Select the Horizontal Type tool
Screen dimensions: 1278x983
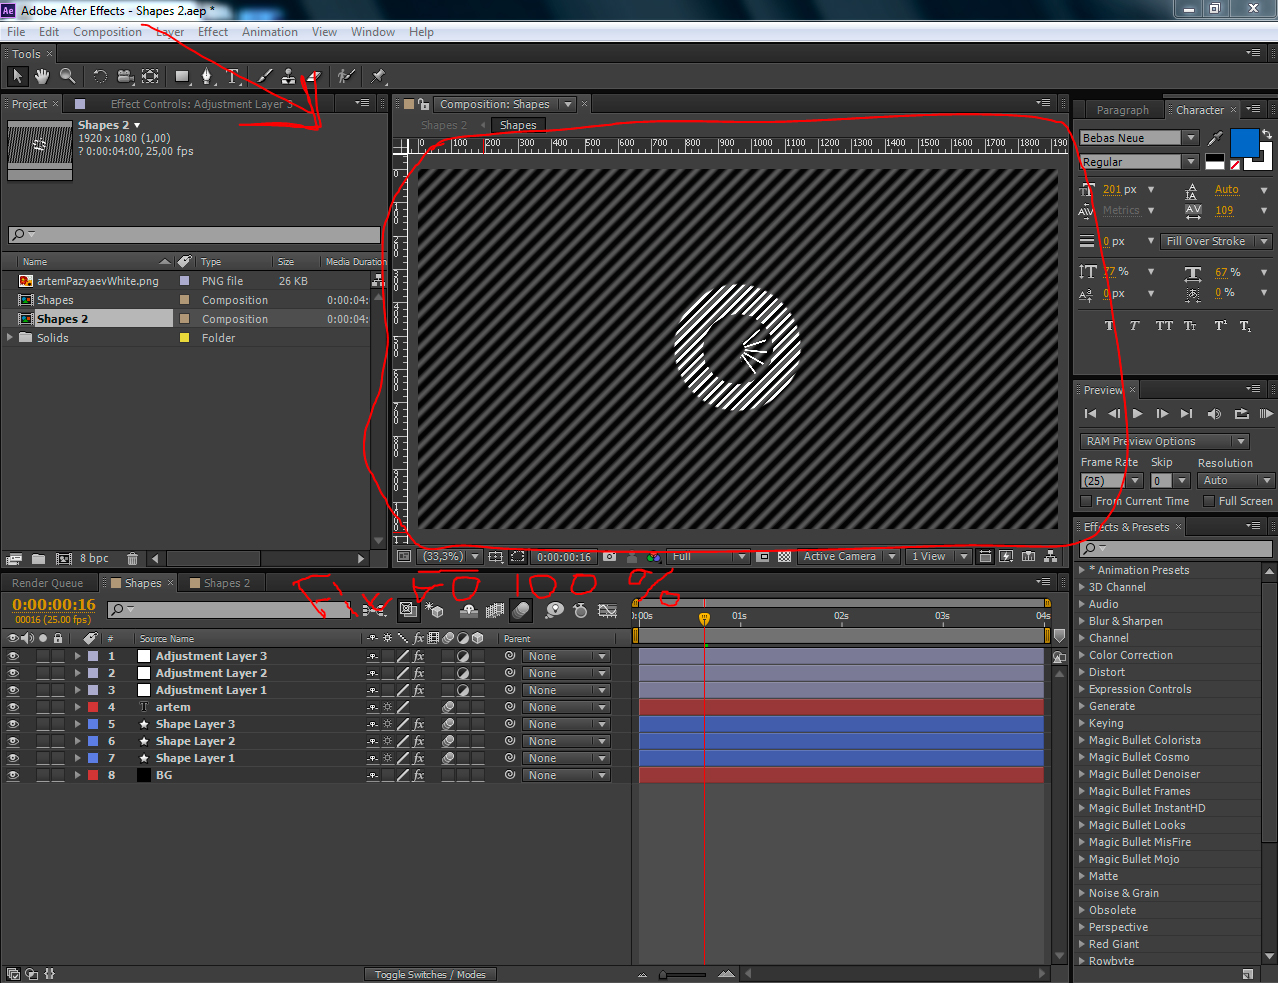(233, 76)
